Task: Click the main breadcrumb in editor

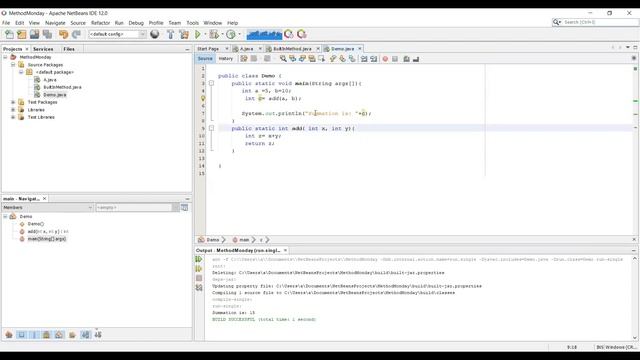Action: click(244, 240)
